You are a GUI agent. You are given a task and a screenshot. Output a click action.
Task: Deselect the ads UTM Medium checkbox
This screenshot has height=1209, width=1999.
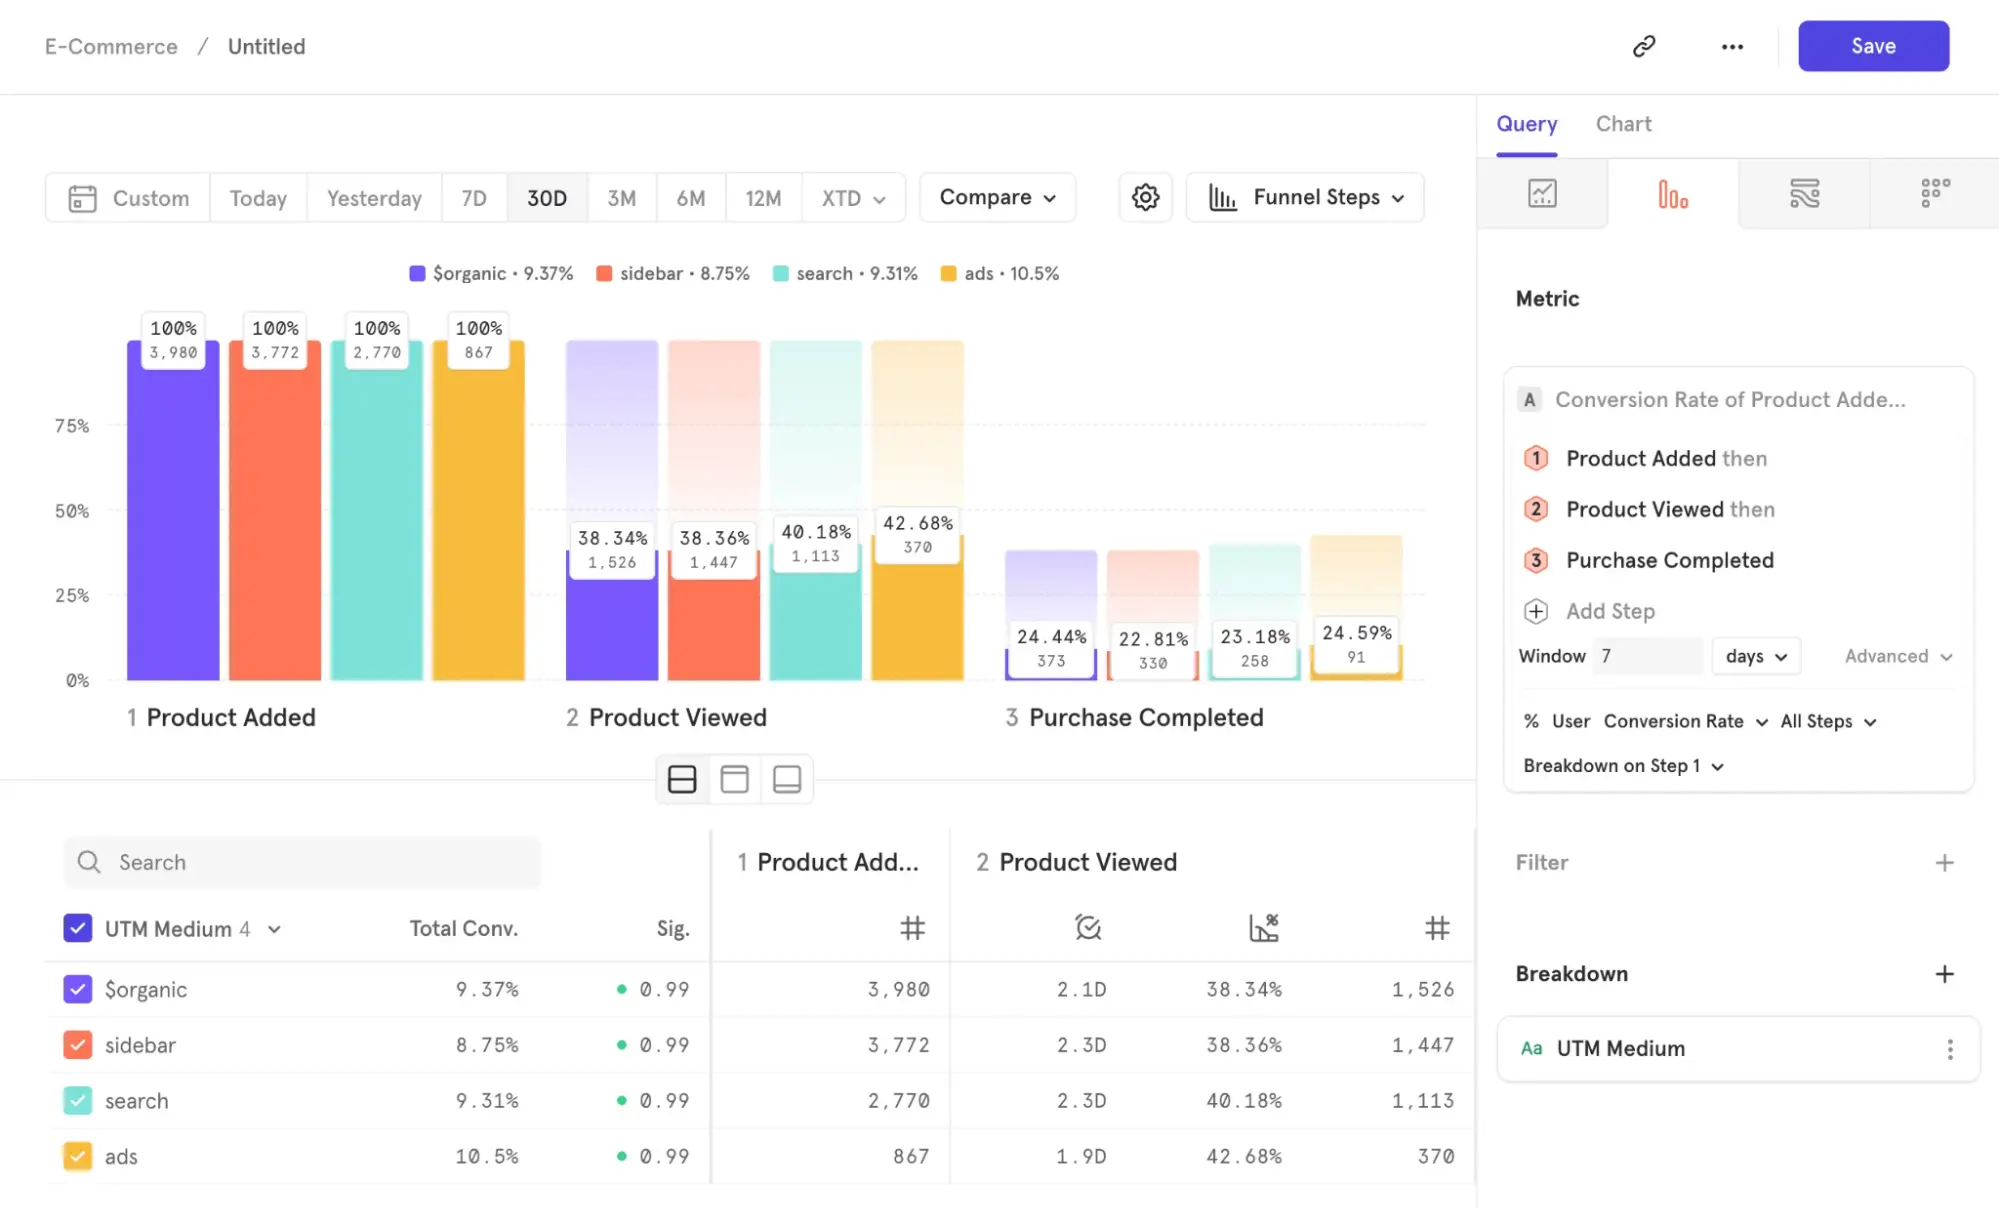pyautogui.click(x=77, y=1156)
